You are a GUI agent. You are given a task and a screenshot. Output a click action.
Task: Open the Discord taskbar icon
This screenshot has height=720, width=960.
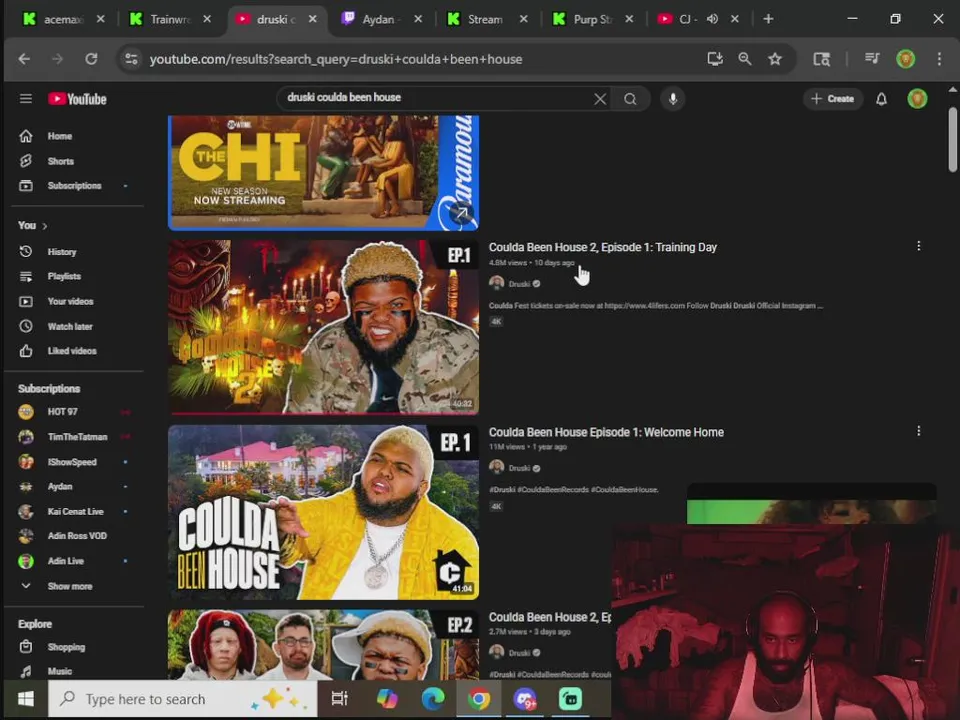coord(525,699)
